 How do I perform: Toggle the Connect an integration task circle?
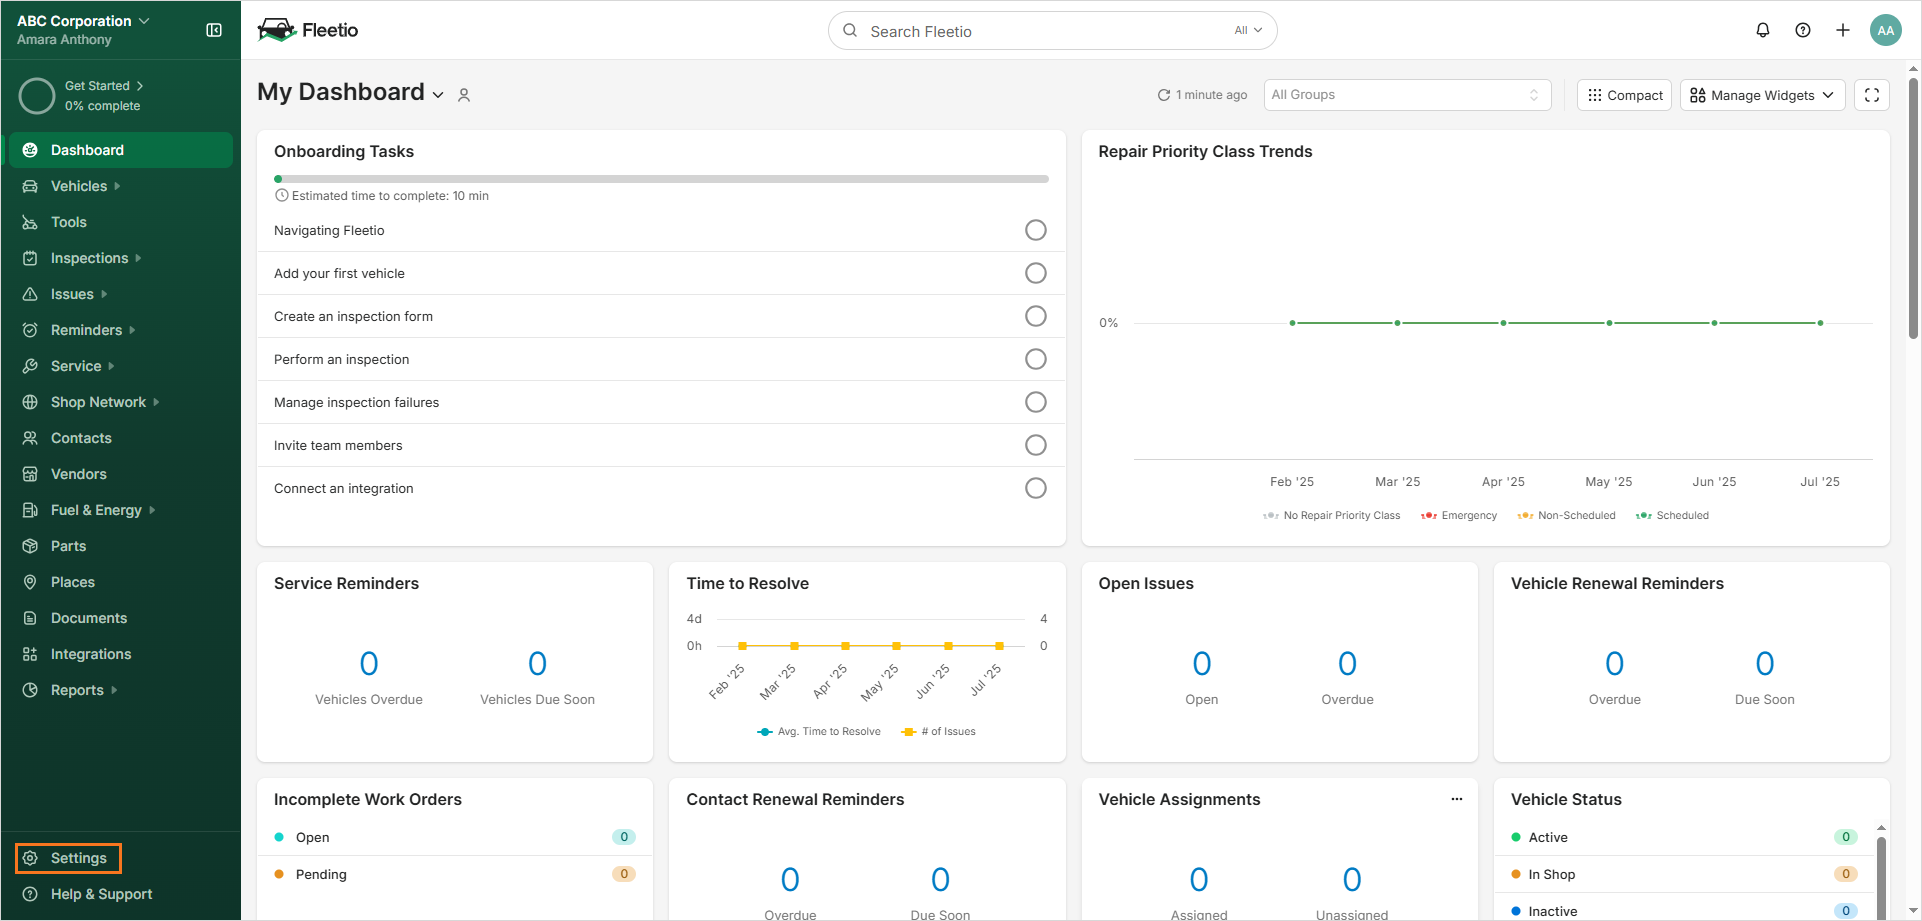pos(1035,488)
